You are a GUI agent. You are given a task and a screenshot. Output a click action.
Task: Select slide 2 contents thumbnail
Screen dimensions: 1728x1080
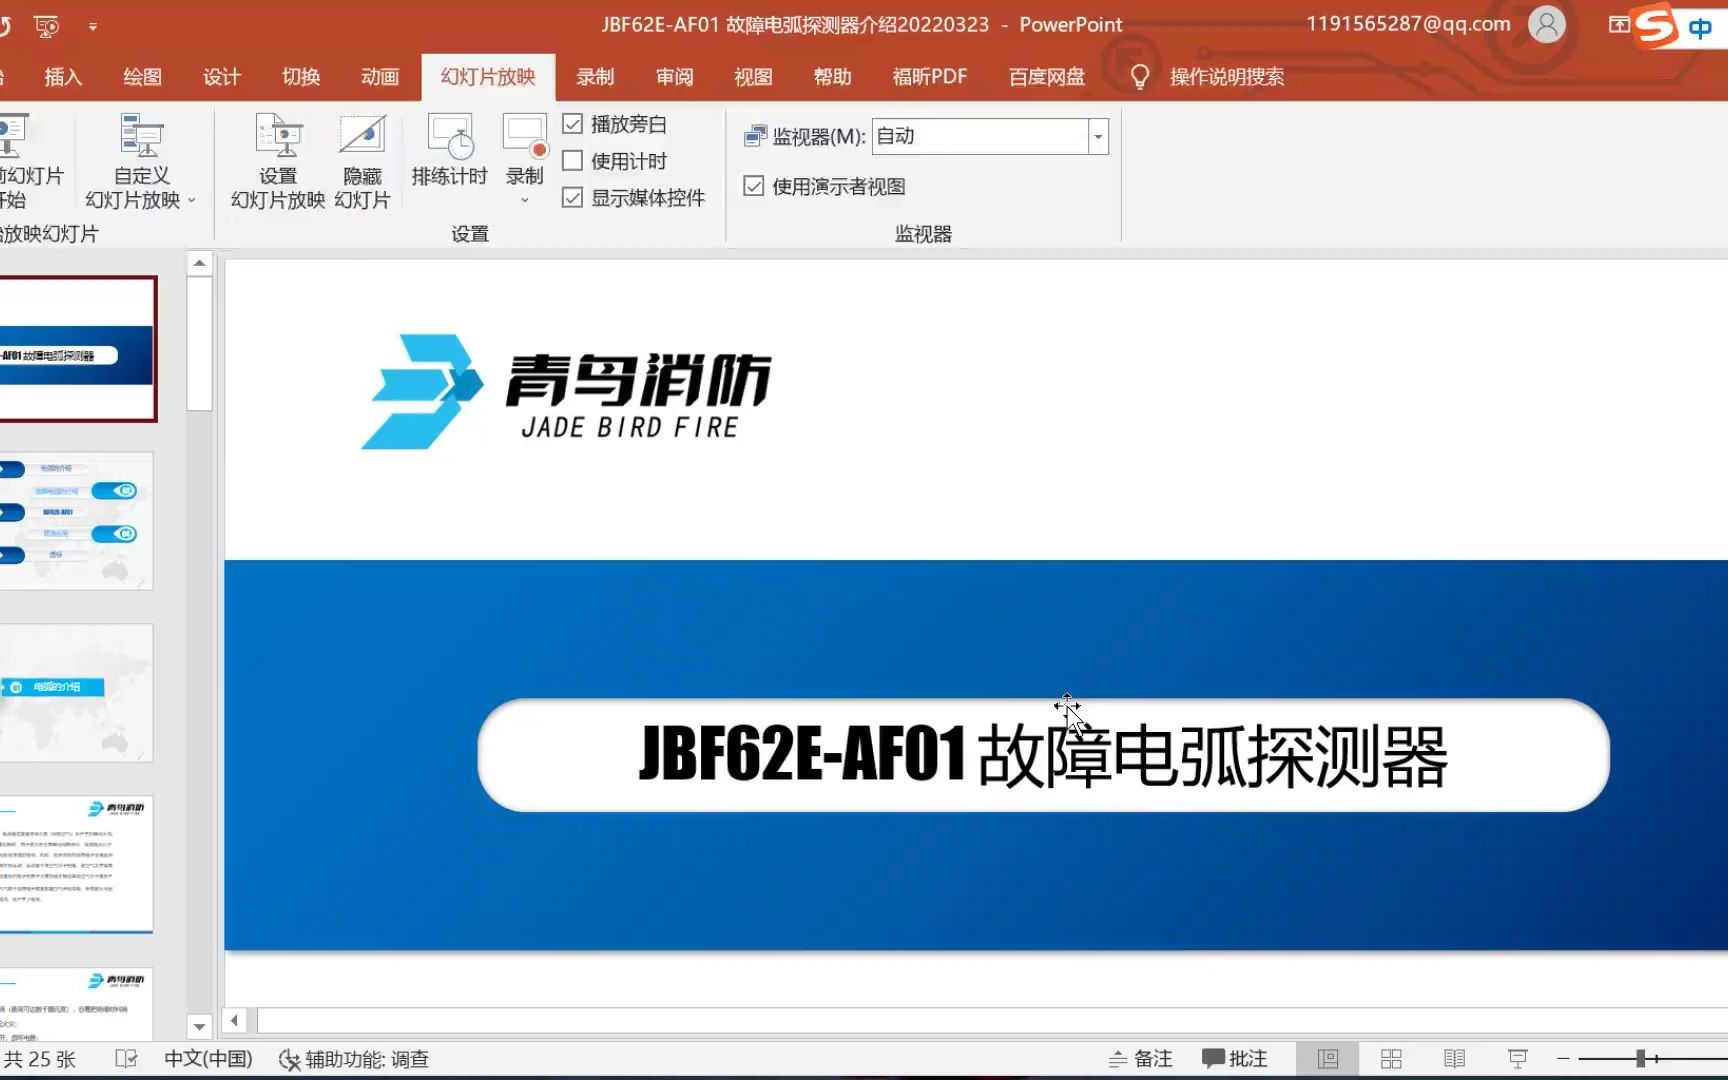click(76, 520)
